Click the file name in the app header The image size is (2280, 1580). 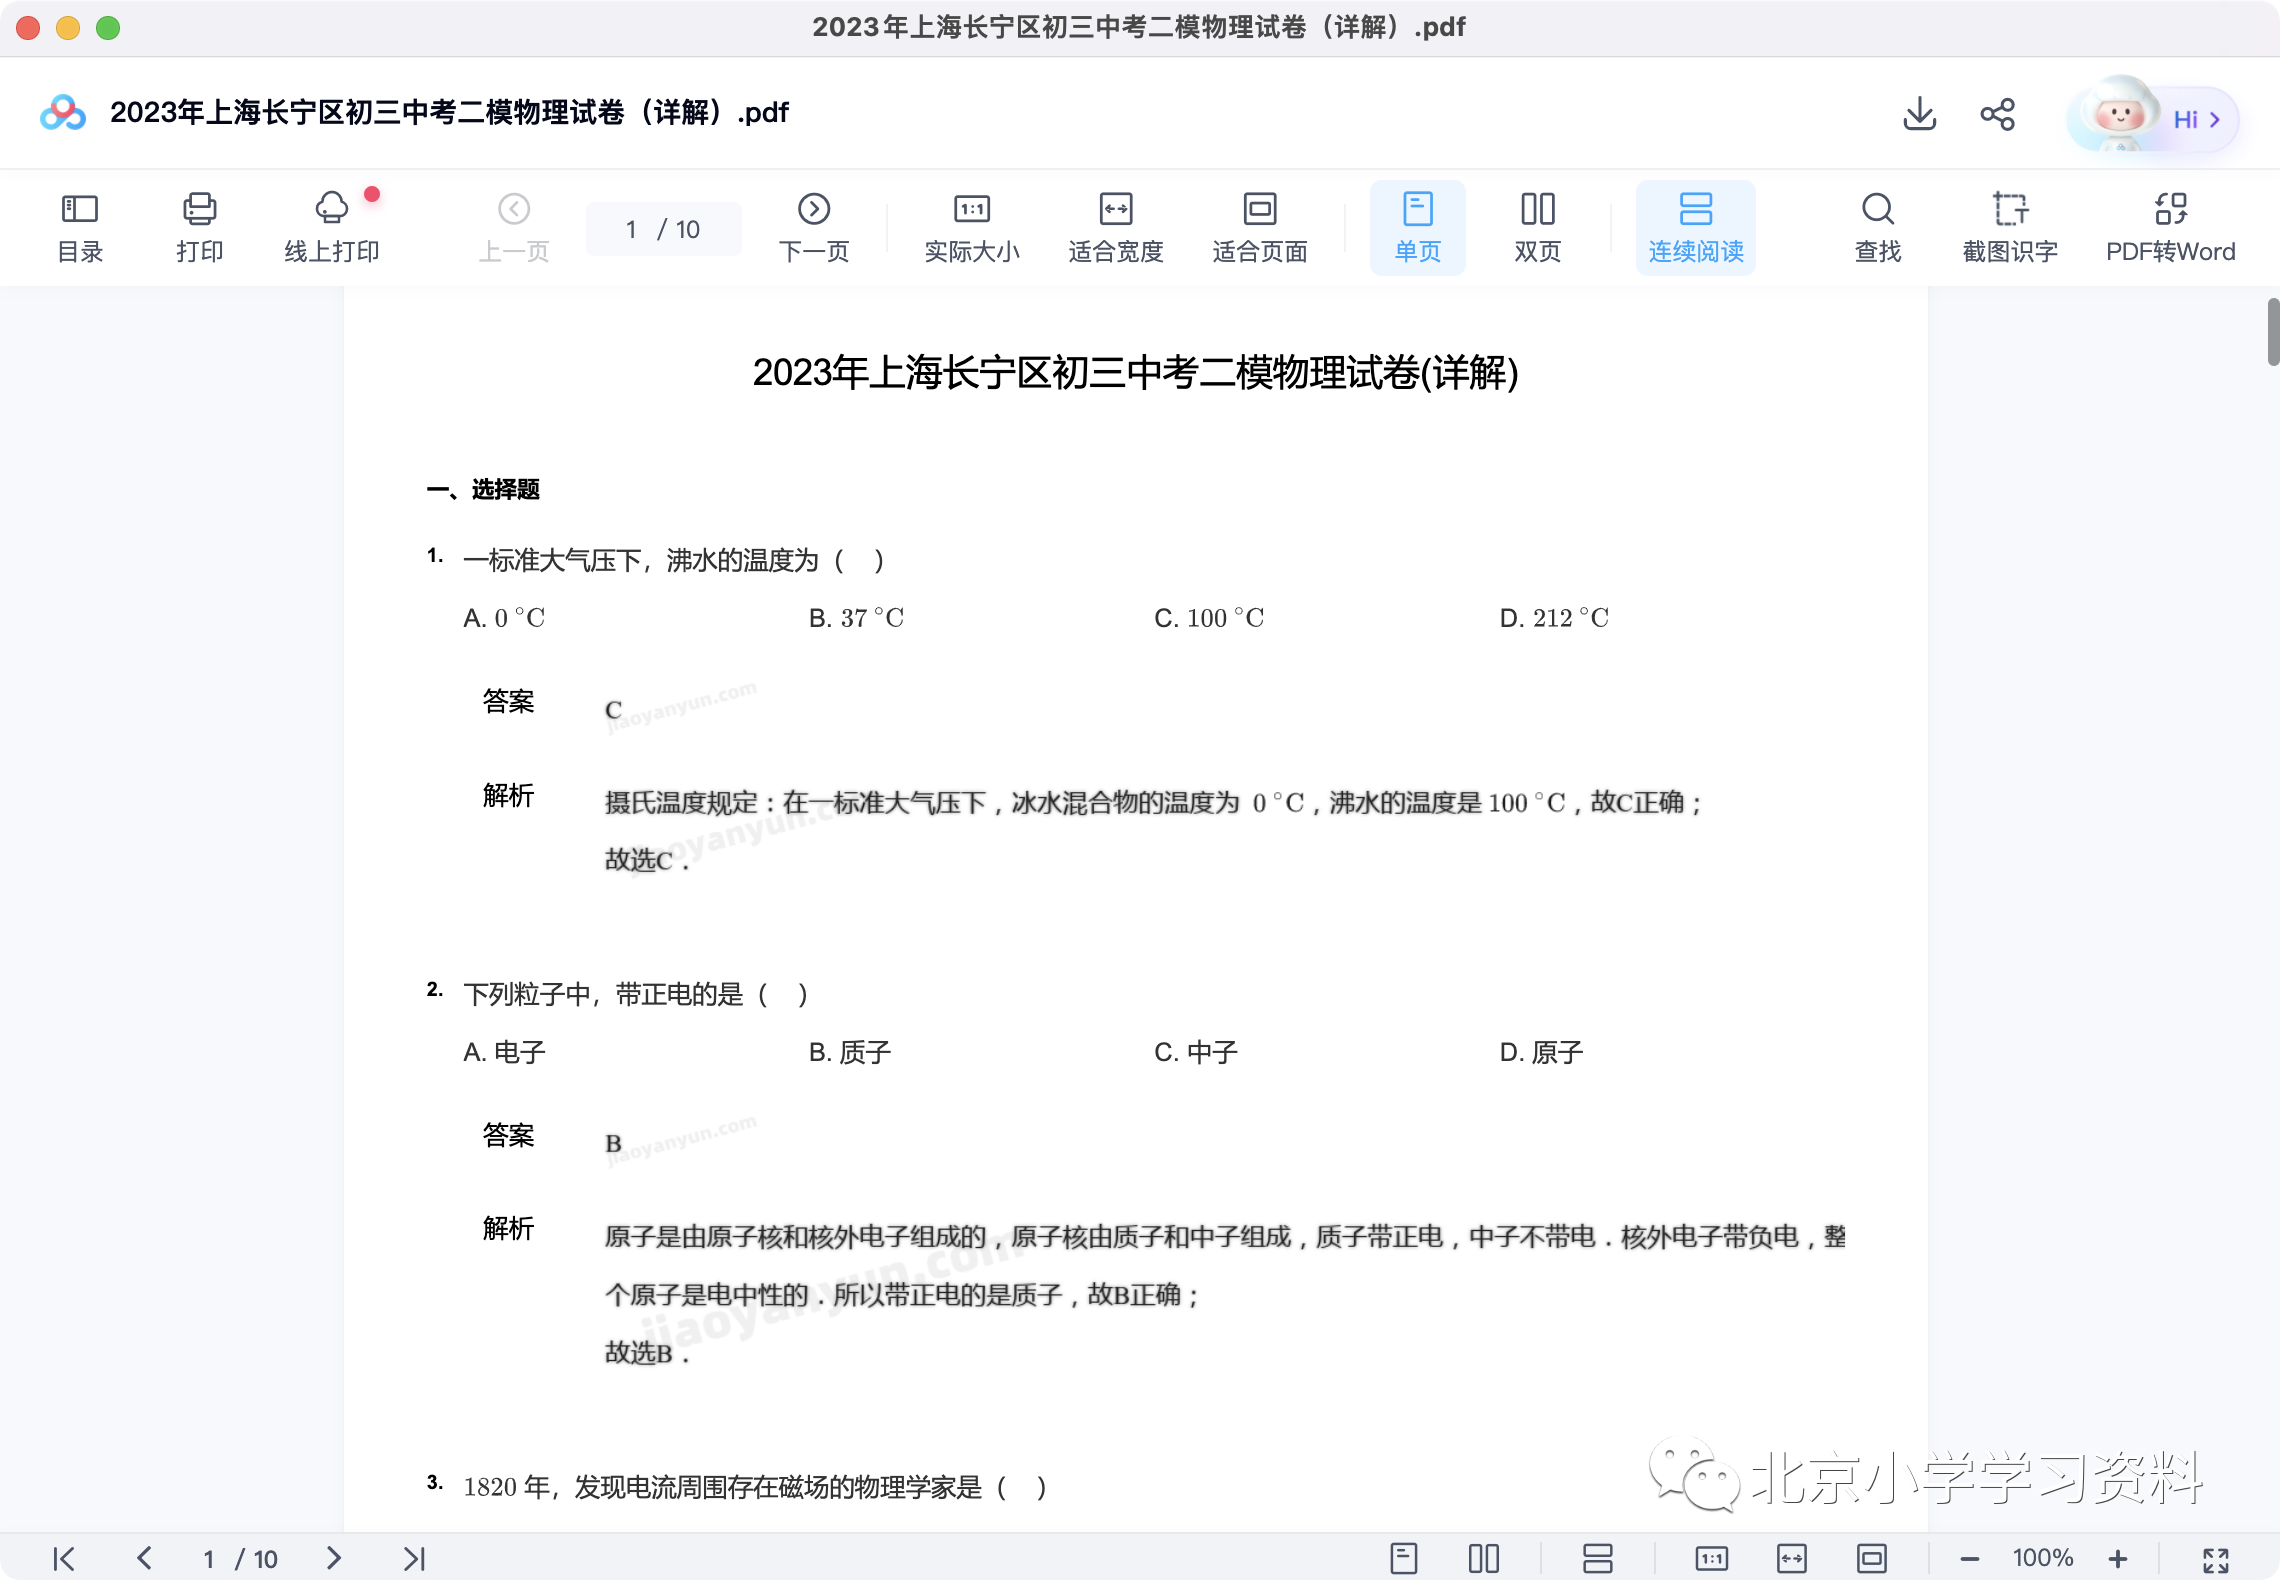point(449,112)
